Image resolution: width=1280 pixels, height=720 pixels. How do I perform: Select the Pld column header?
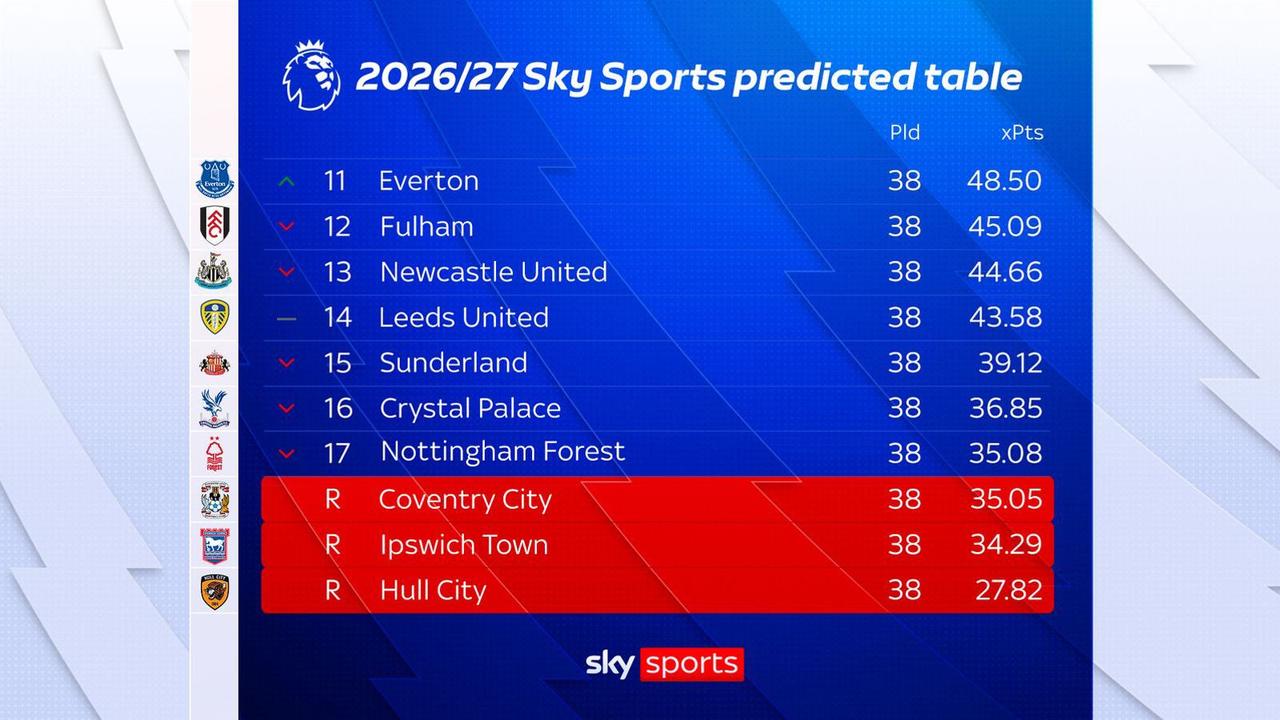point(905,133)
